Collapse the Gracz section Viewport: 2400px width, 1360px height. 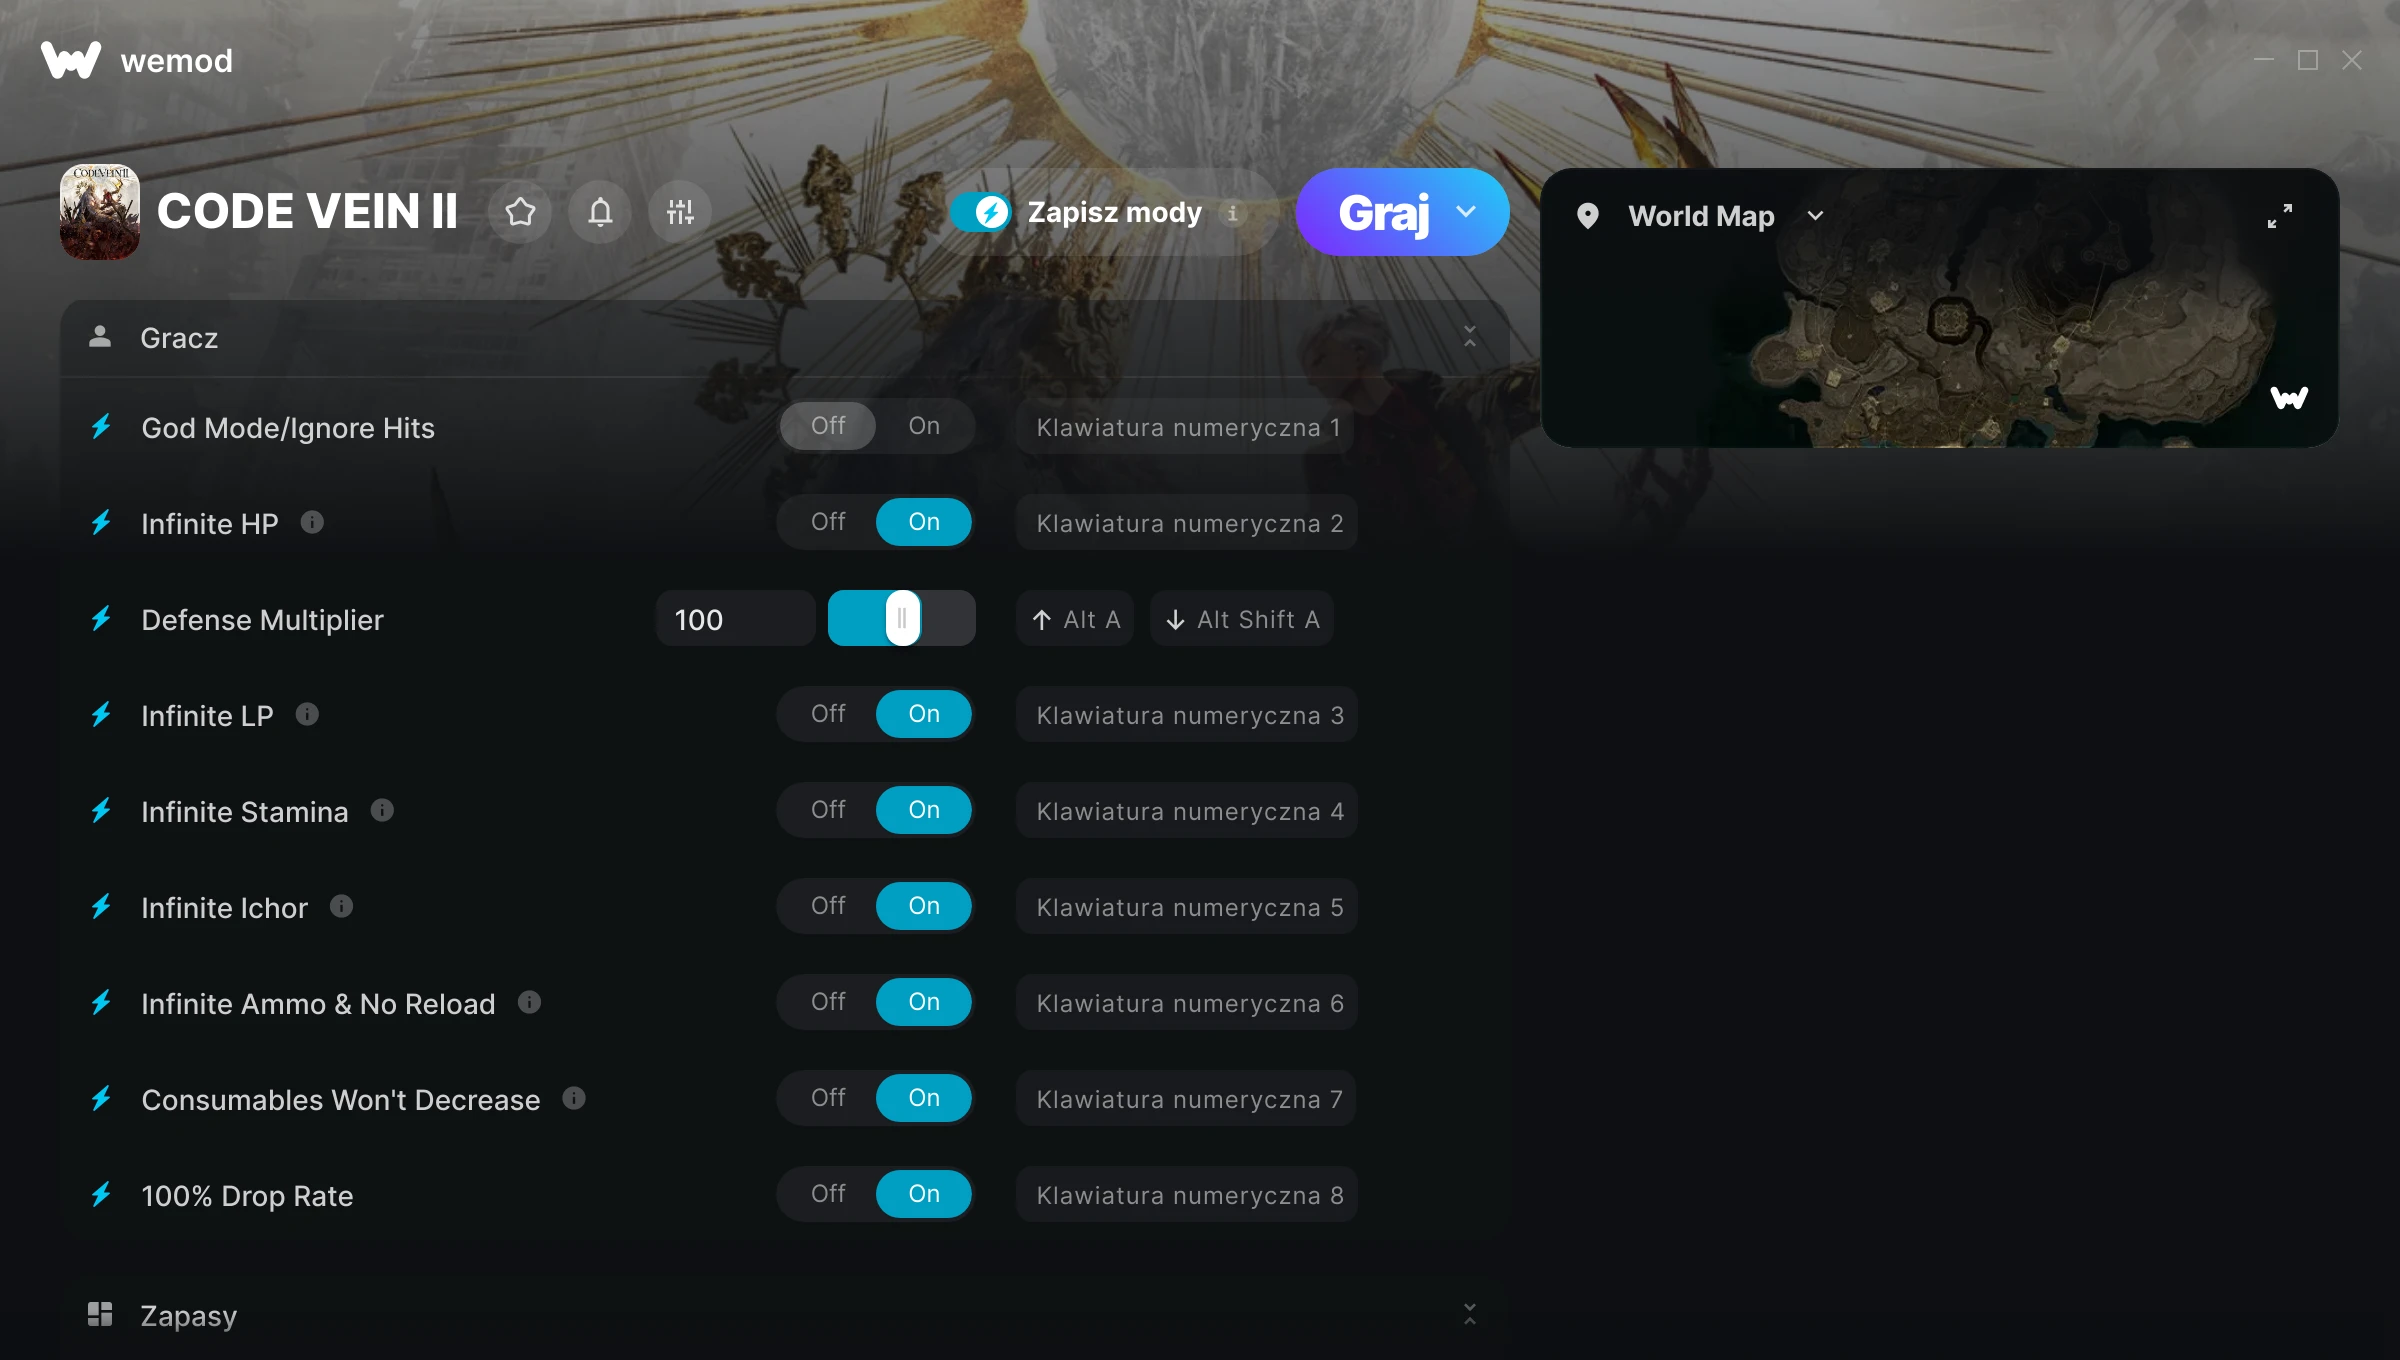(x=1470, y=337)
